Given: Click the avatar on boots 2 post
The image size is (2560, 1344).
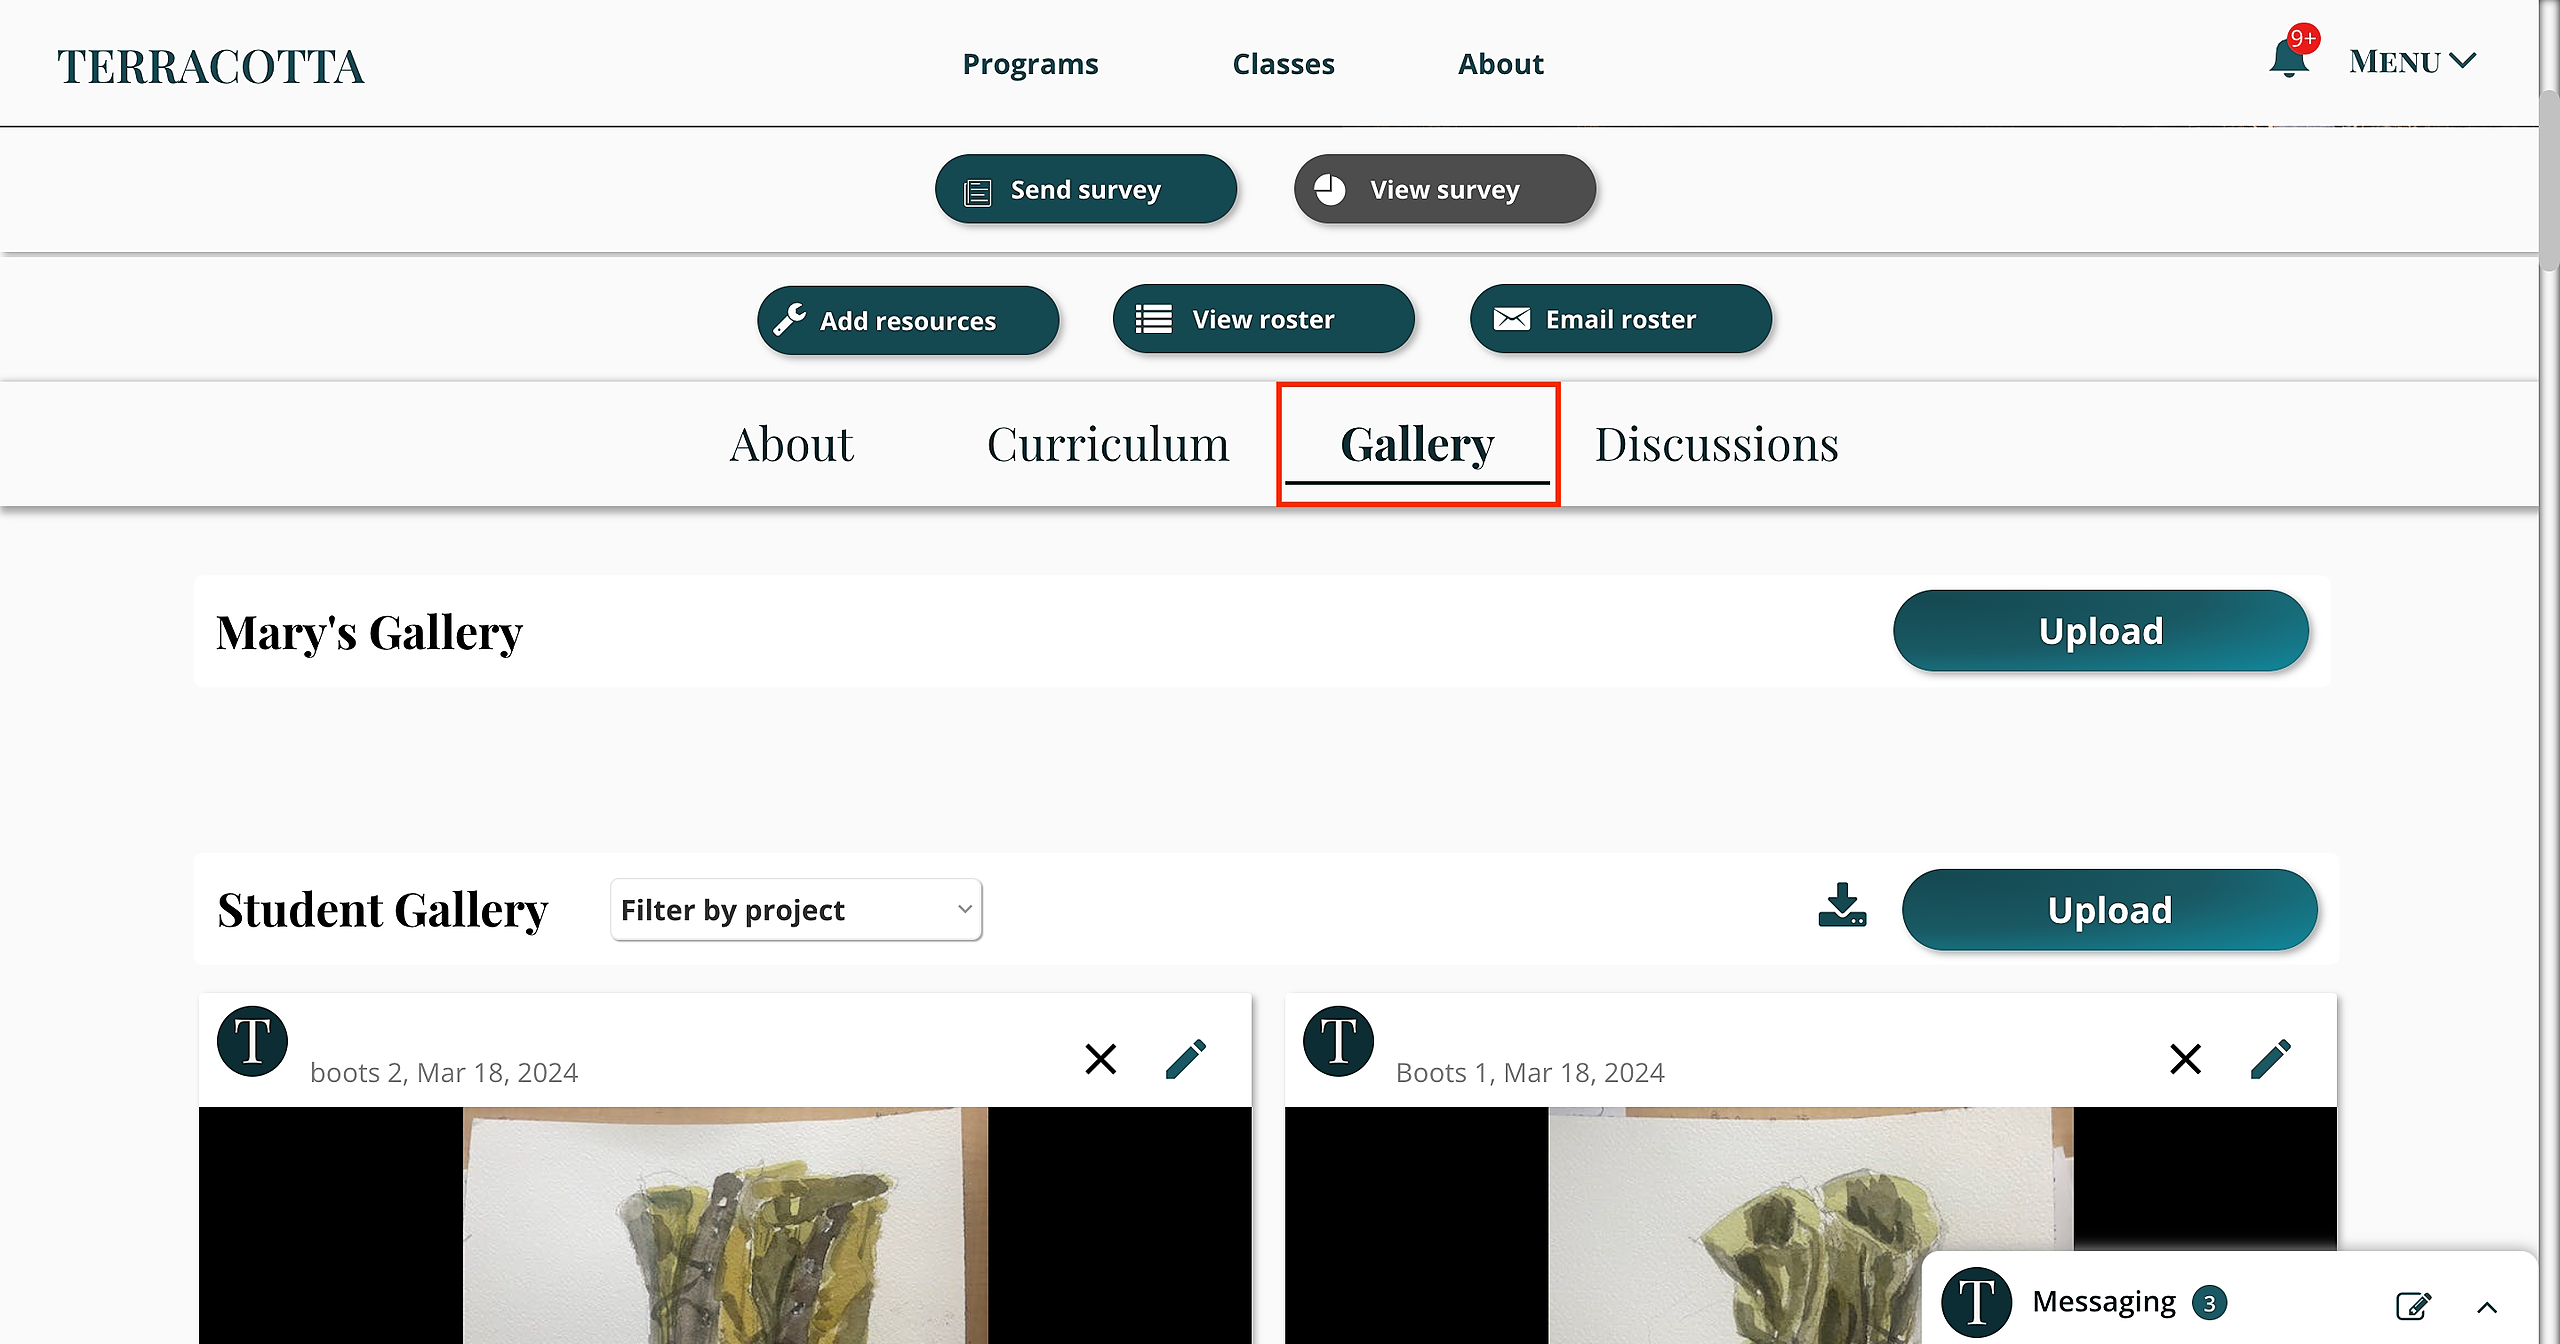Looking at the screenshot, I should coord(253,1041).
